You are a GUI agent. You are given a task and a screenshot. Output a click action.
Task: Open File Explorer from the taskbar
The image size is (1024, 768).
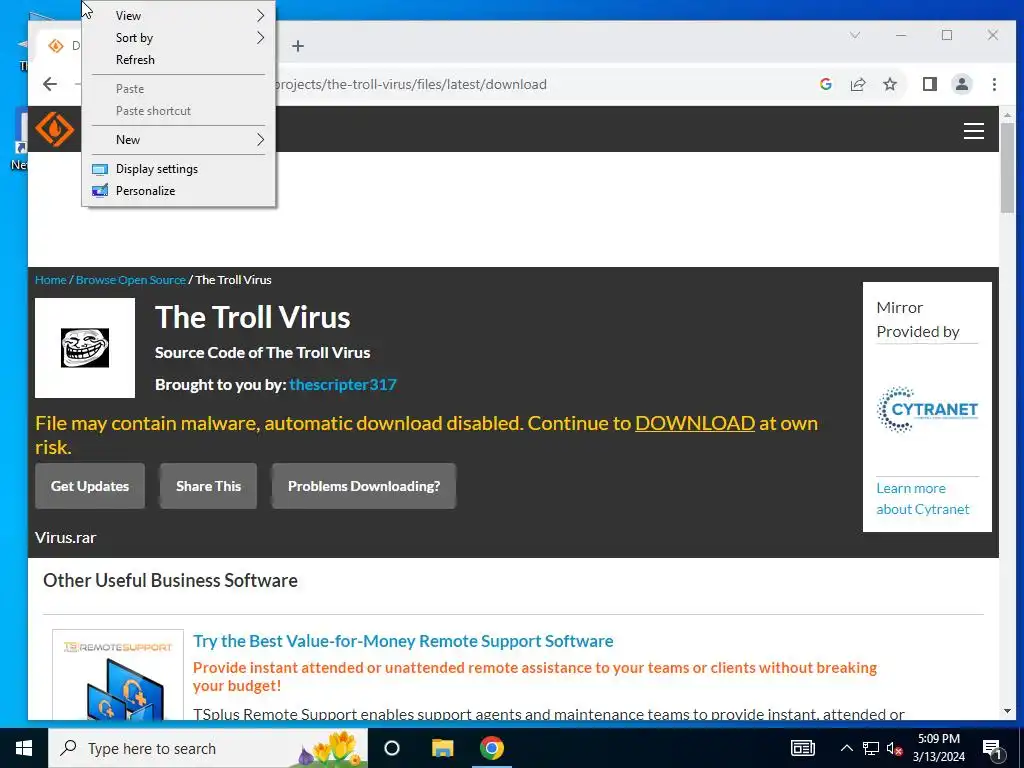[x=442, y=748]
